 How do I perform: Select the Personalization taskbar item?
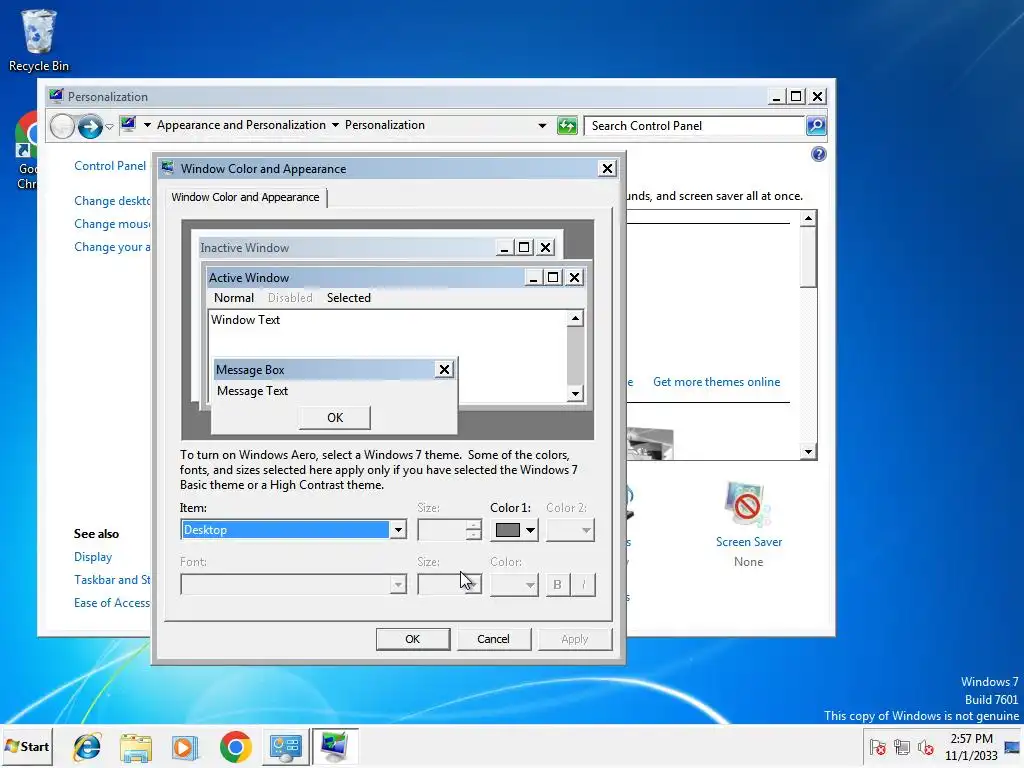335,746
